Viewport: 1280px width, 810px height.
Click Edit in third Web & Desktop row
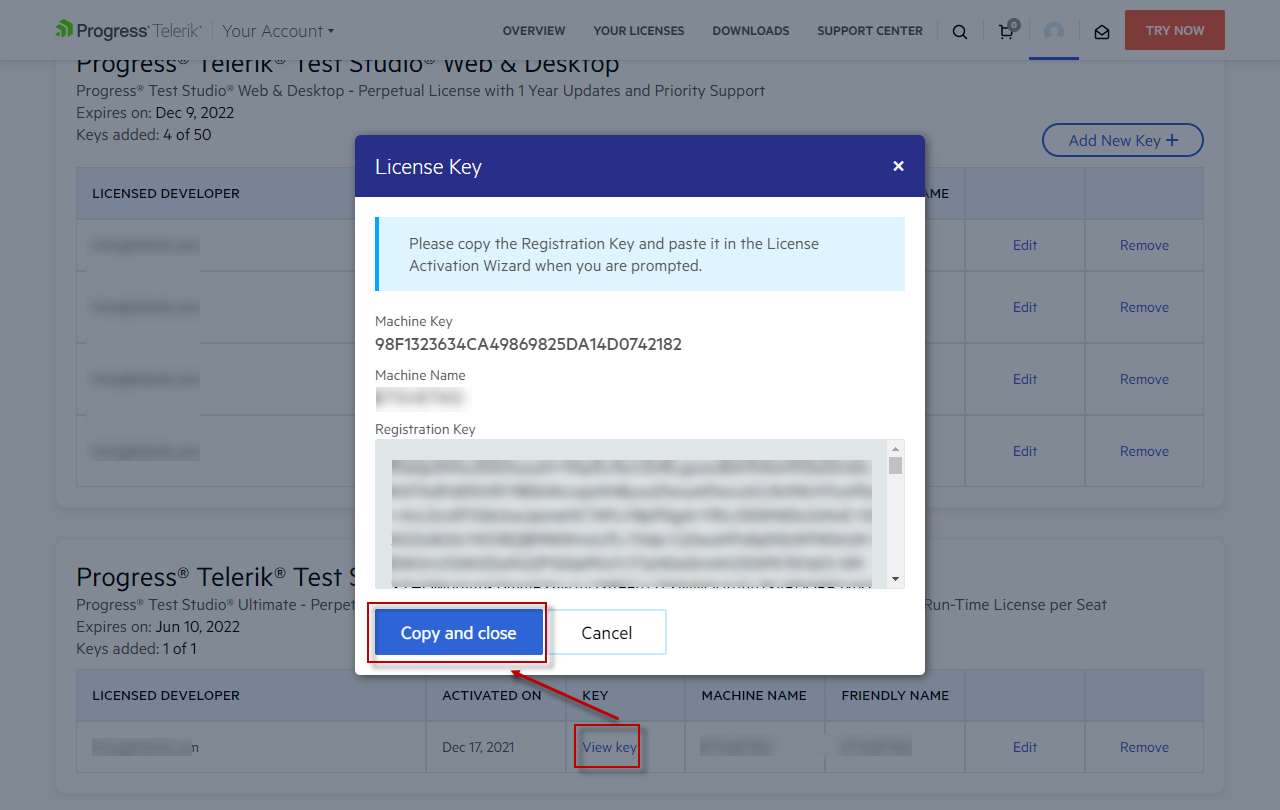point(1025,379)
